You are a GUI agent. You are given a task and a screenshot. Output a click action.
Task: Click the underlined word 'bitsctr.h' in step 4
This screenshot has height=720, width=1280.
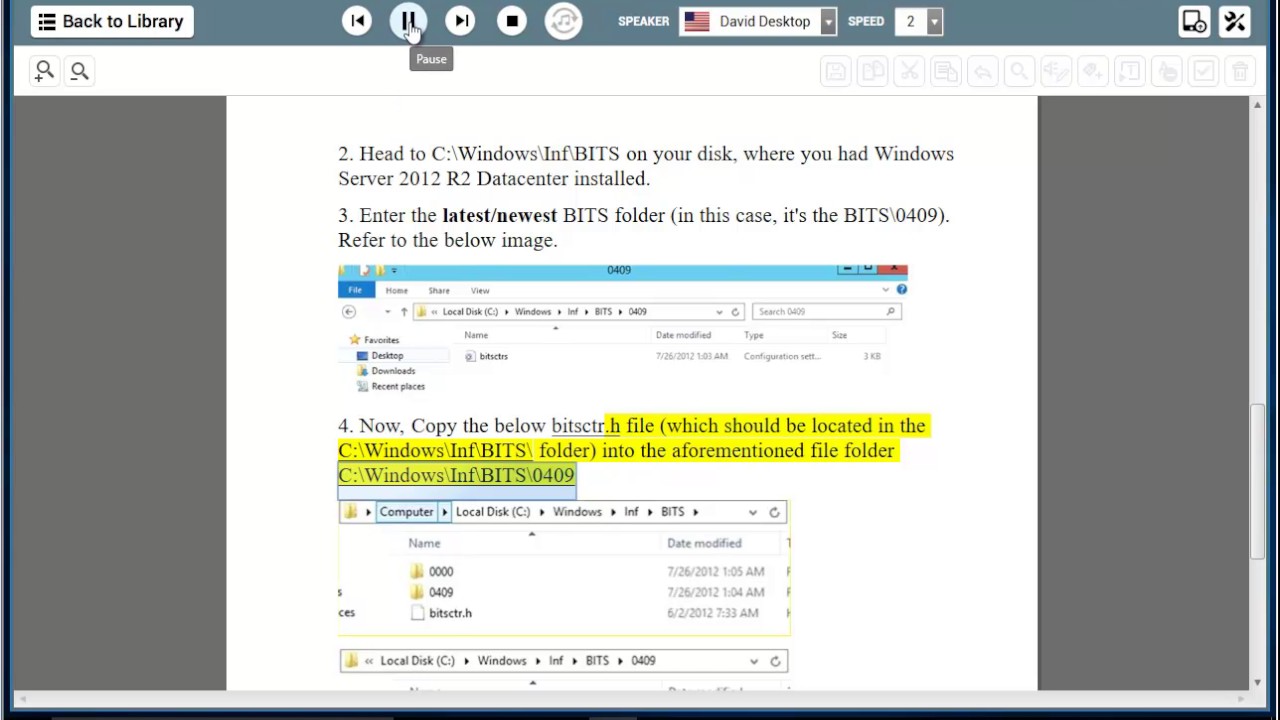585,426
